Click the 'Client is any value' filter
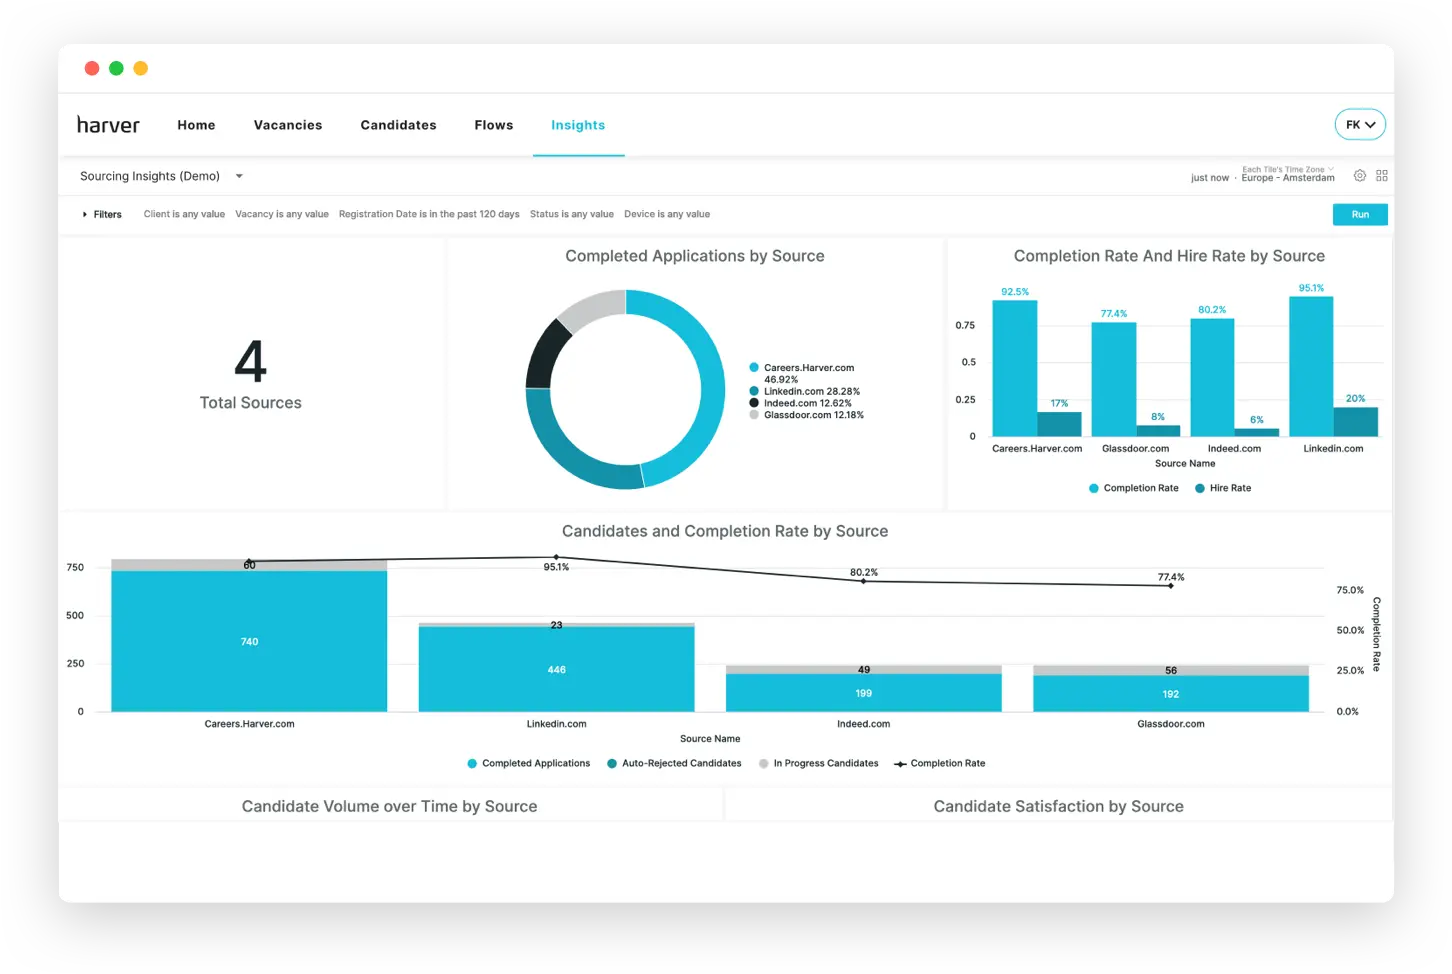Image resolution: width=1452 pixels, height=974 pixels. click(184, 214)
